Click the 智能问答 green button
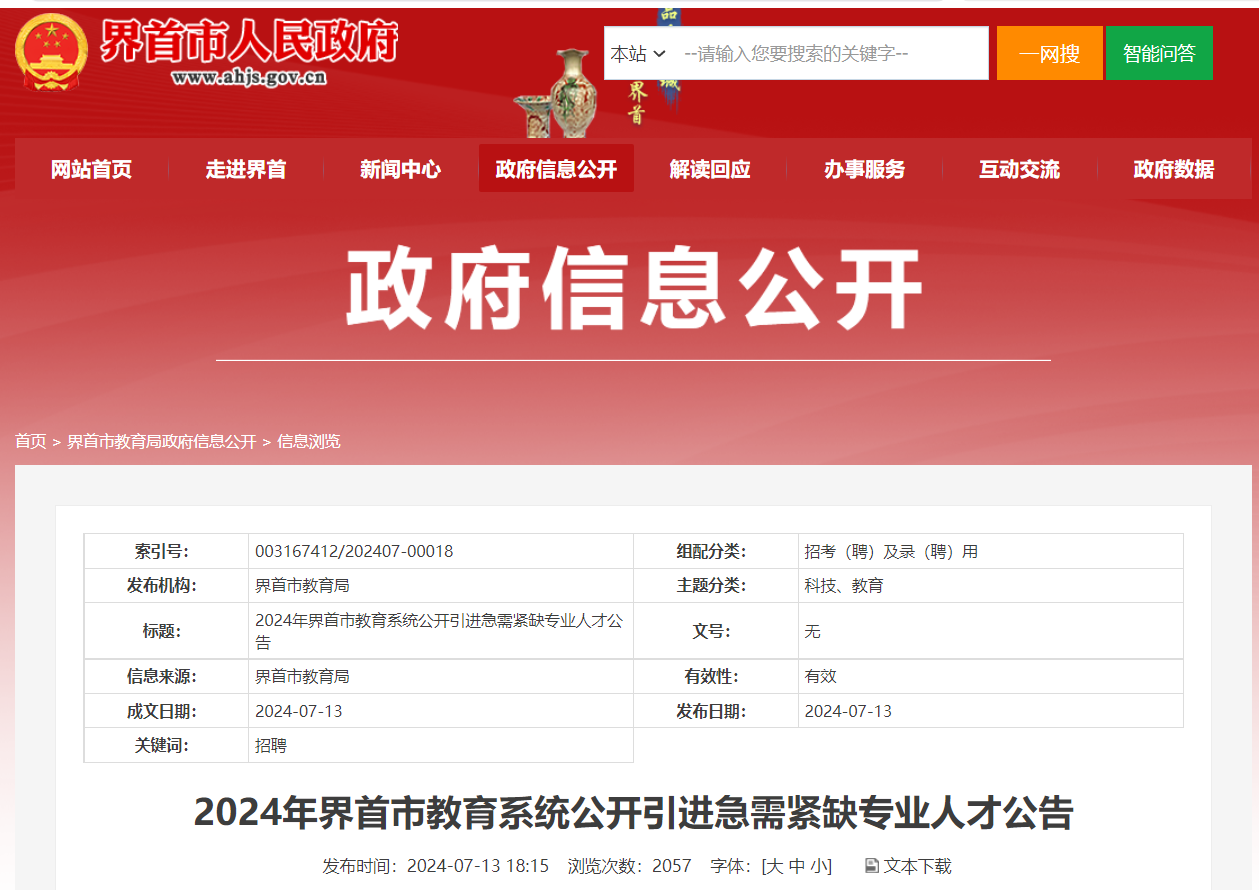 (x=1159, y=53)
